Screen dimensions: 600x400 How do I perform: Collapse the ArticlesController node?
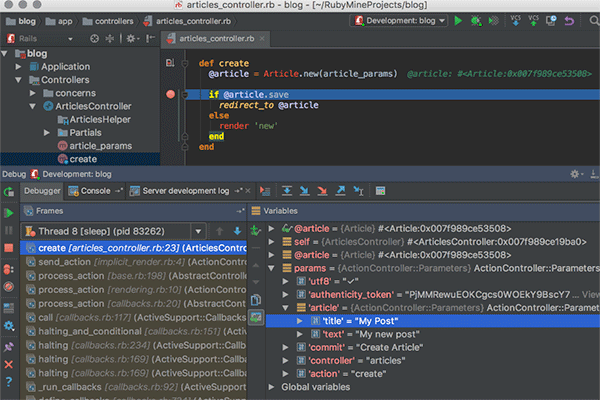pos(33,106)
